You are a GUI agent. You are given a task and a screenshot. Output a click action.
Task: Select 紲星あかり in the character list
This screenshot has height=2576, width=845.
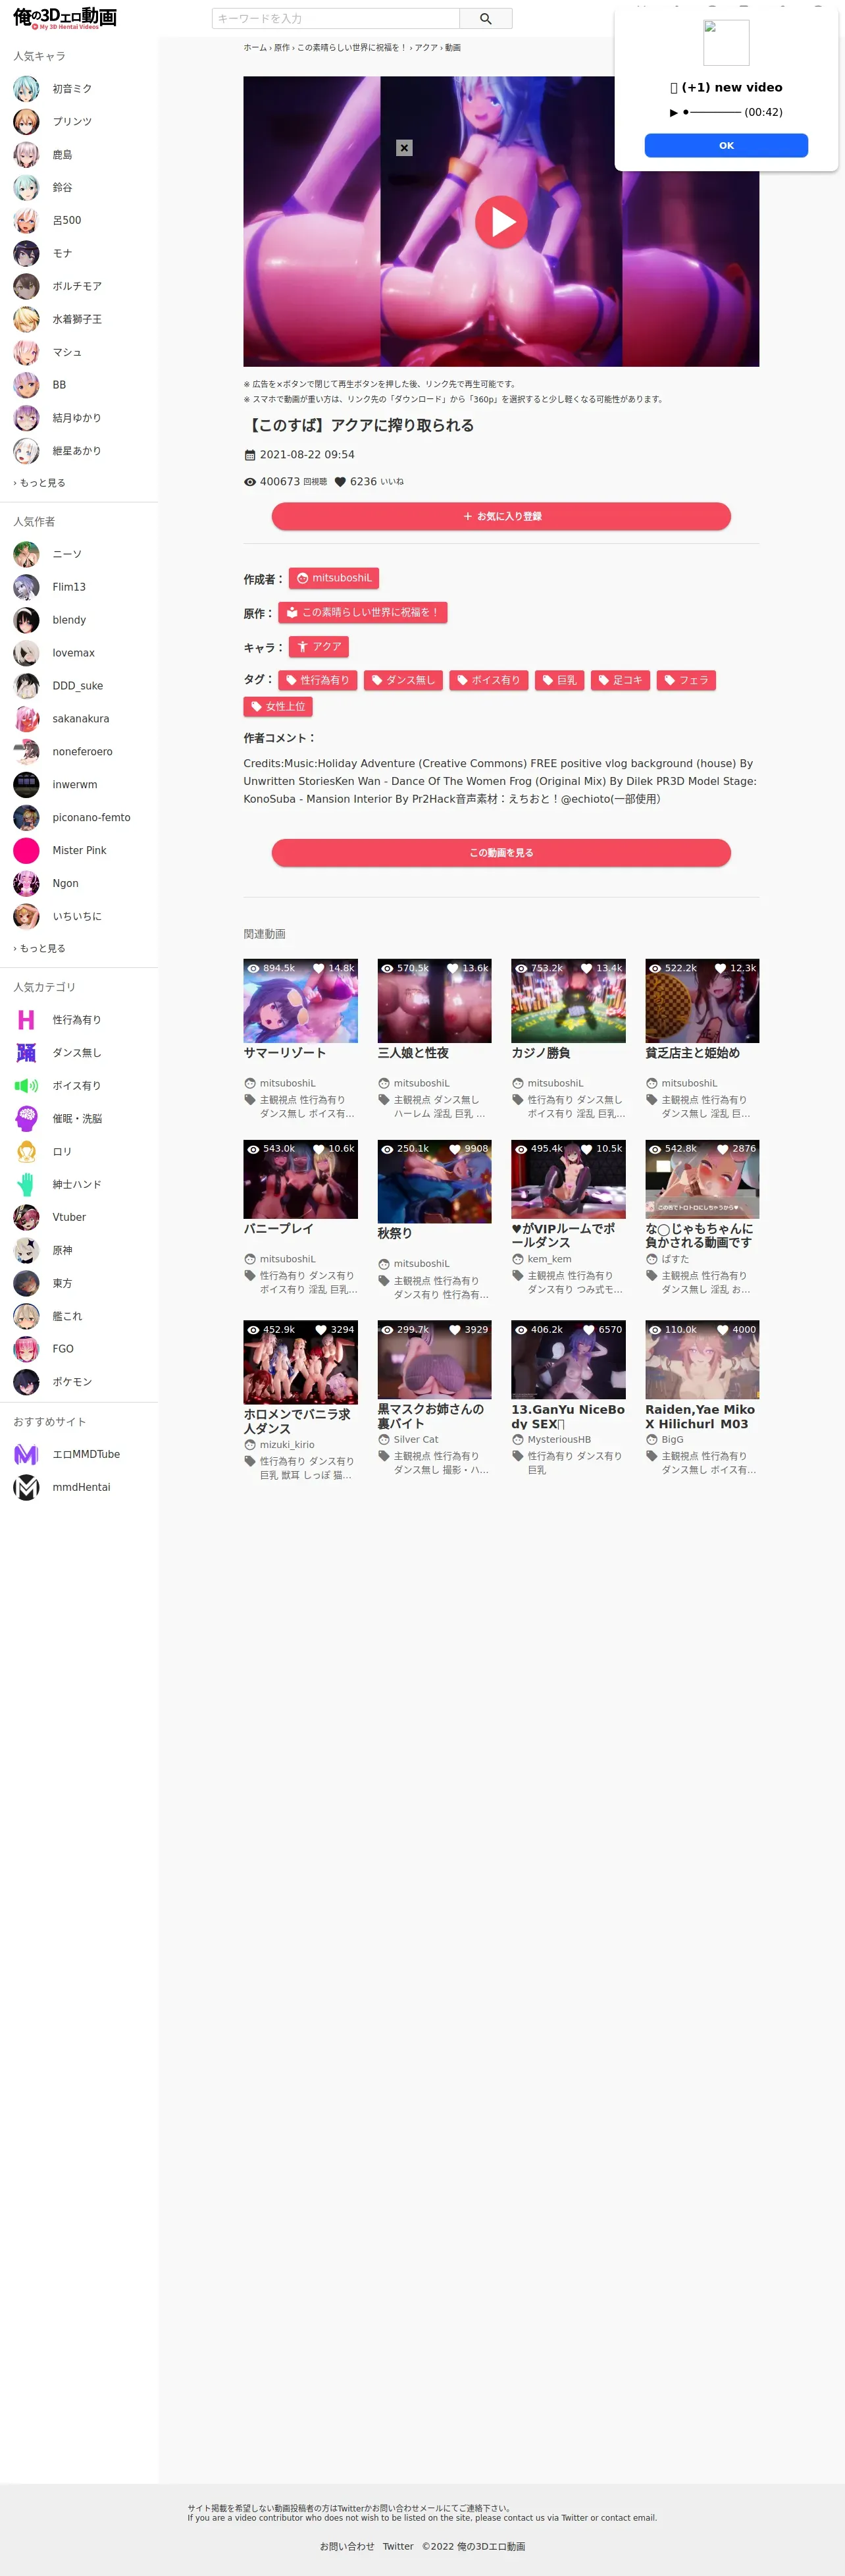tap(77, 452)
